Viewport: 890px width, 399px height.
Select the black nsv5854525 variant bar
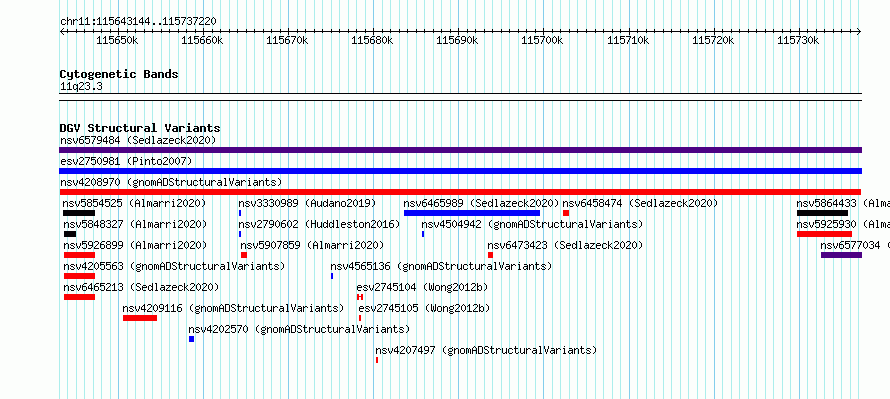79,213
